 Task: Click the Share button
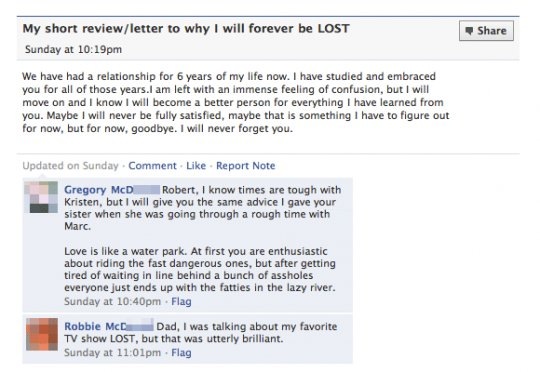tap(486, 31)
